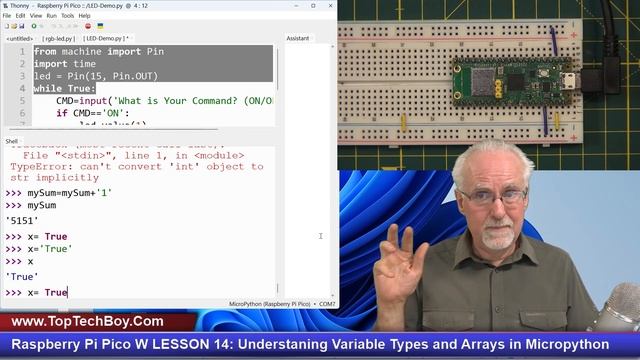
Task: Open the Run menu
Action: pos(51,16)
